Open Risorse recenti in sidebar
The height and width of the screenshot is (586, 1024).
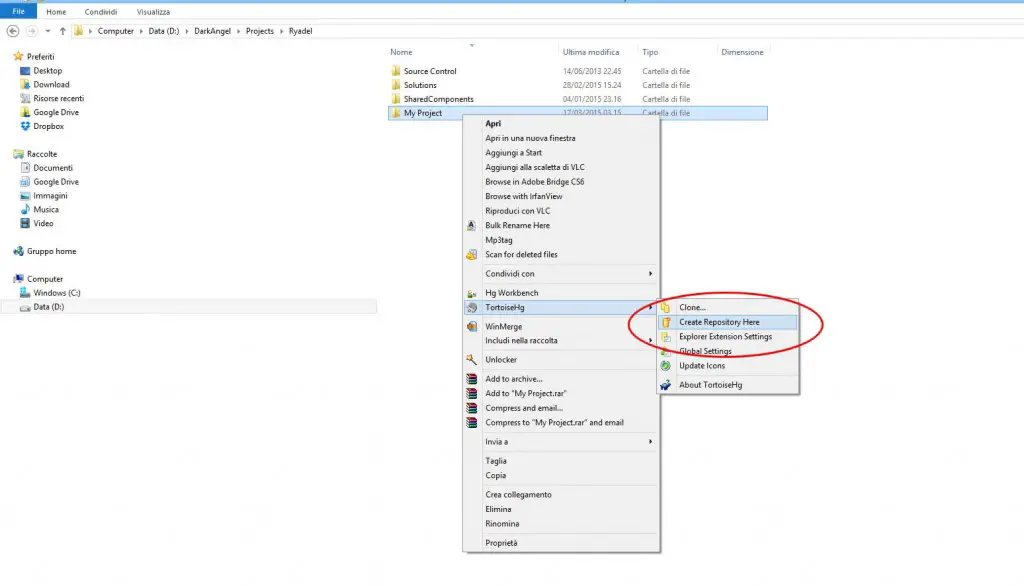click(59, 99)
